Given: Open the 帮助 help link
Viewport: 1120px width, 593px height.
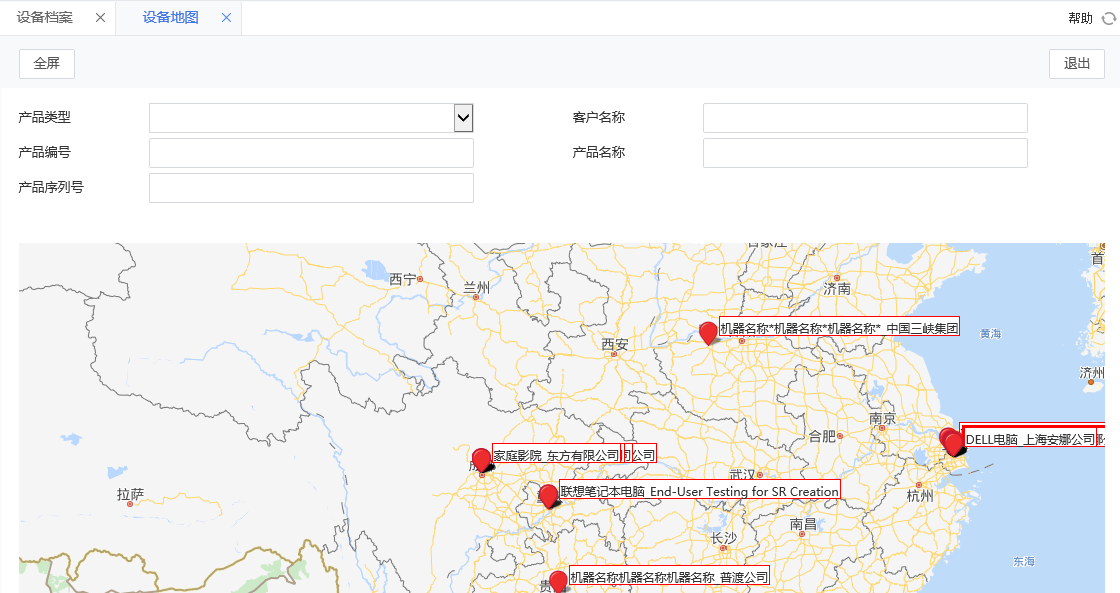Looking at the screenshot, I should point(1081,18).
